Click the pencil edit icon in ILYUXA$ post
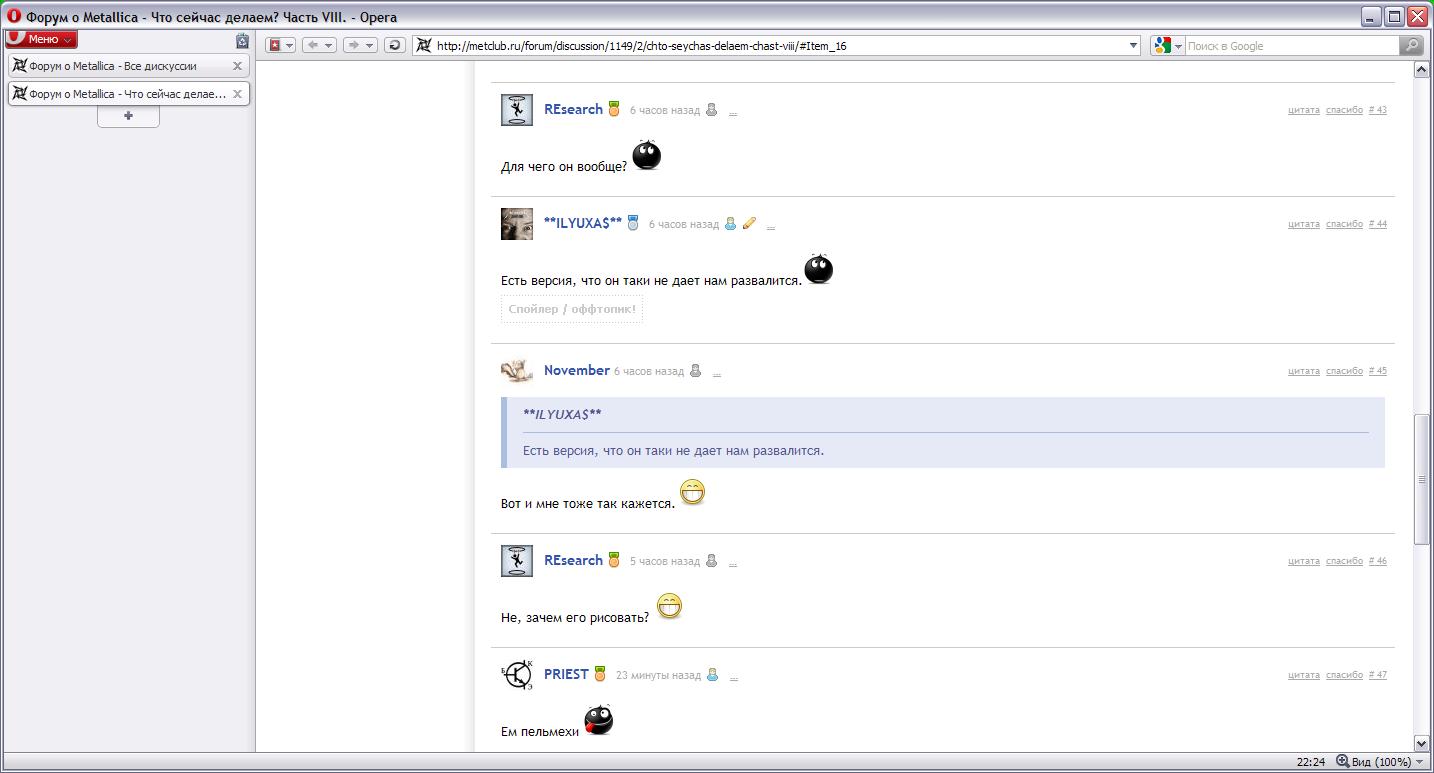The image size is (1434, 773). coord(749,224)
